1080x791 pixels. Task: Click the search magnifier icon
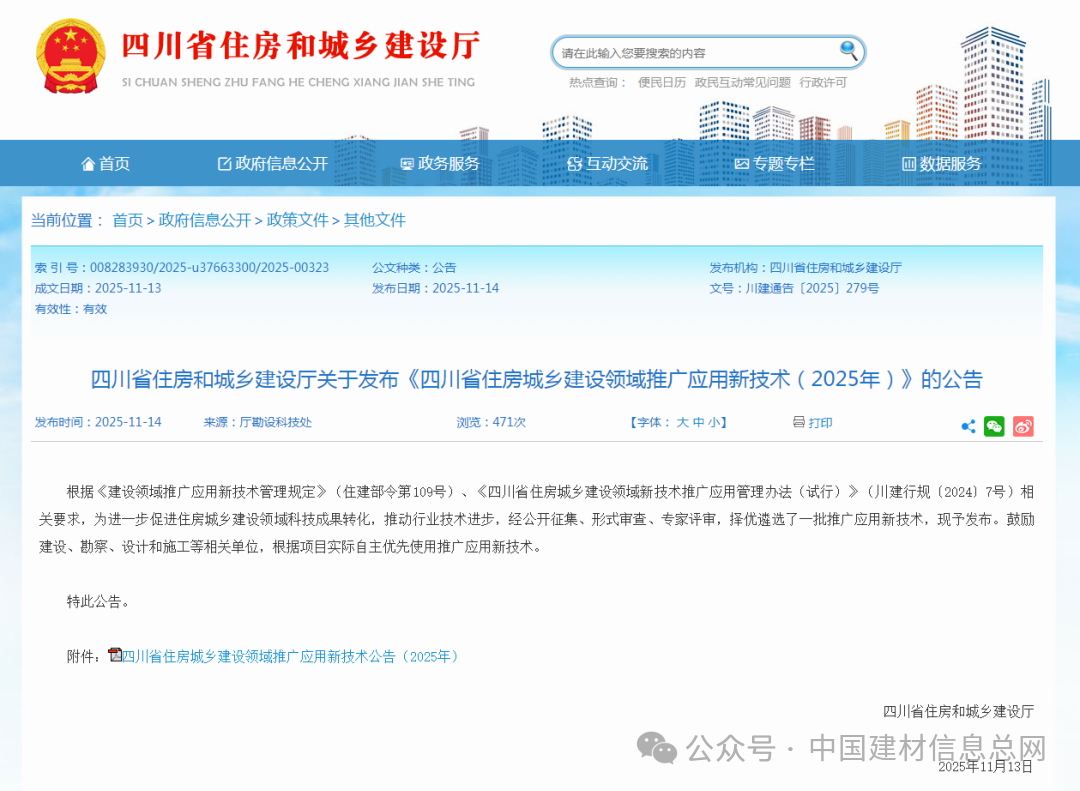848,51
